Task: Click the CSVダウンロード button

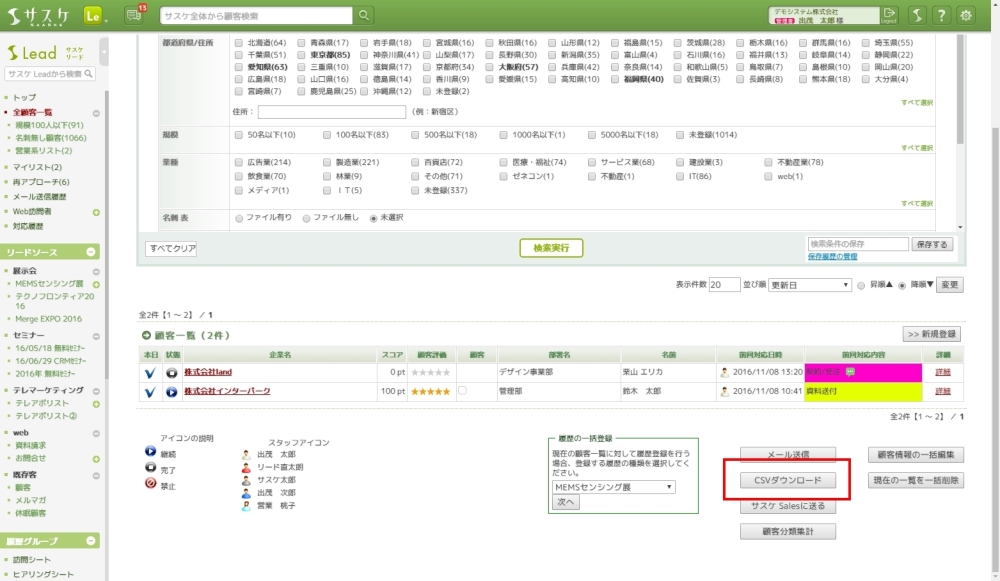Action: click(788, 480)
